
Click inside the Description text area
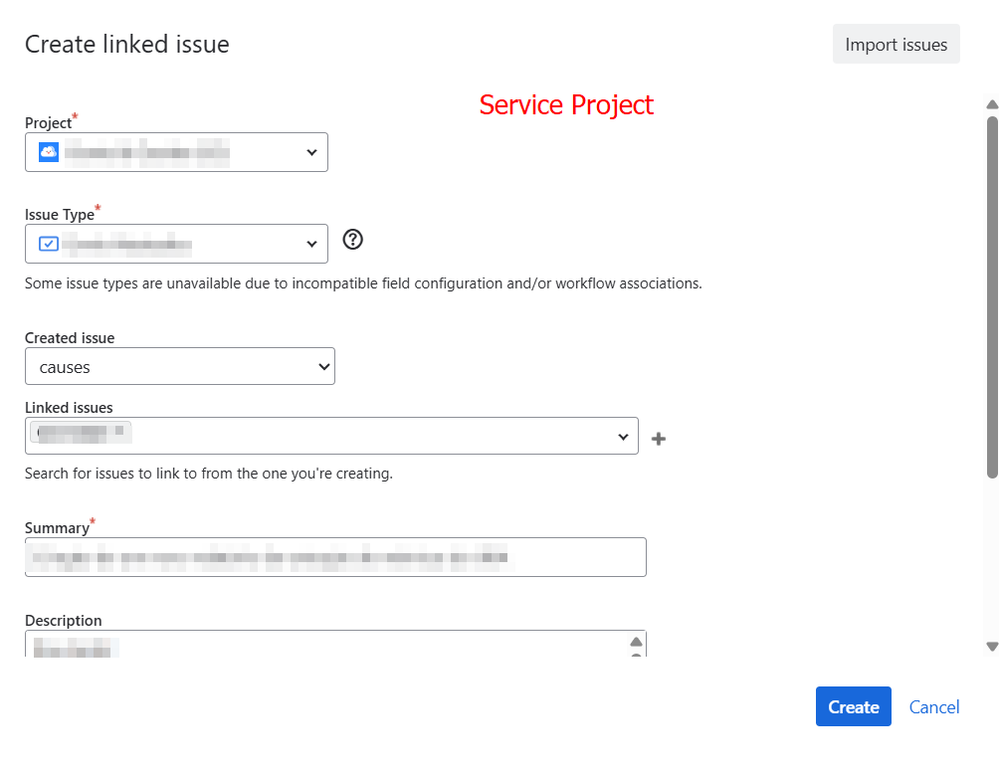click(x=325, y=644)
